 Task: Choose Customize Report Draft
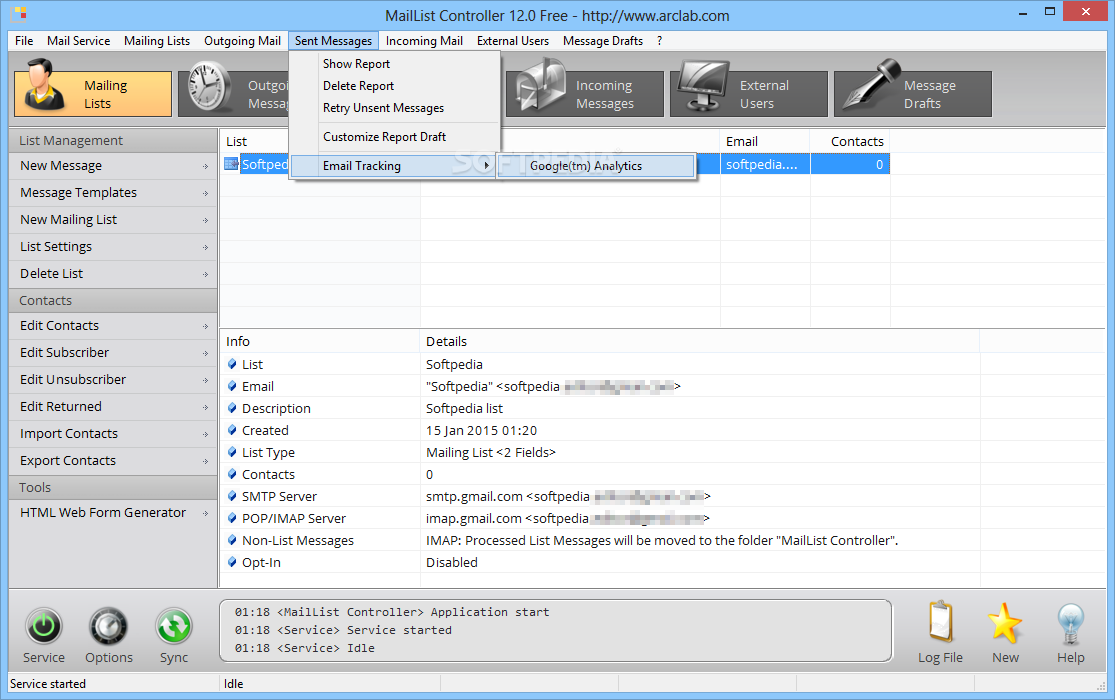pyautogui.click(x=385, y=137)
